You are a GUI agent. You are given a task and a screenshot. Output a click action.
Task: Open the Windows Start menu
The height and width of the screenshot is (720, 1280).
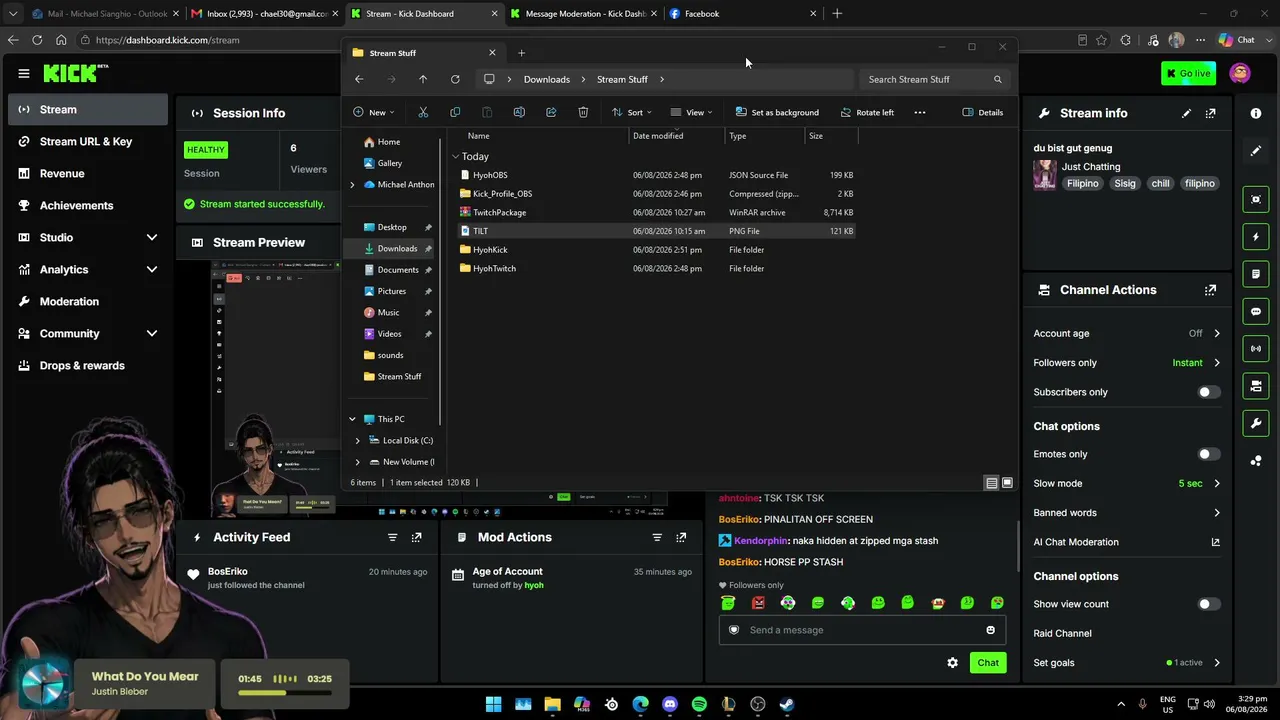click(493, 704)
